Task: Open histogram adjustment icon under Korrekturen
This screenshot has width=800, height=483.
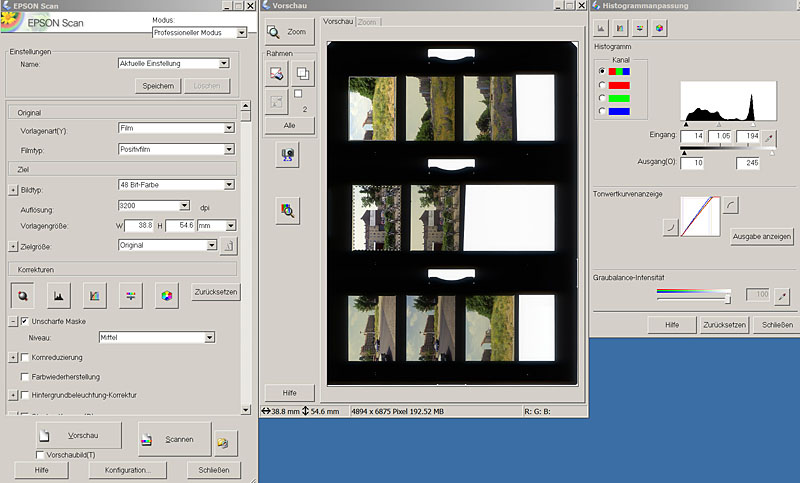Action: click(59, 295)
